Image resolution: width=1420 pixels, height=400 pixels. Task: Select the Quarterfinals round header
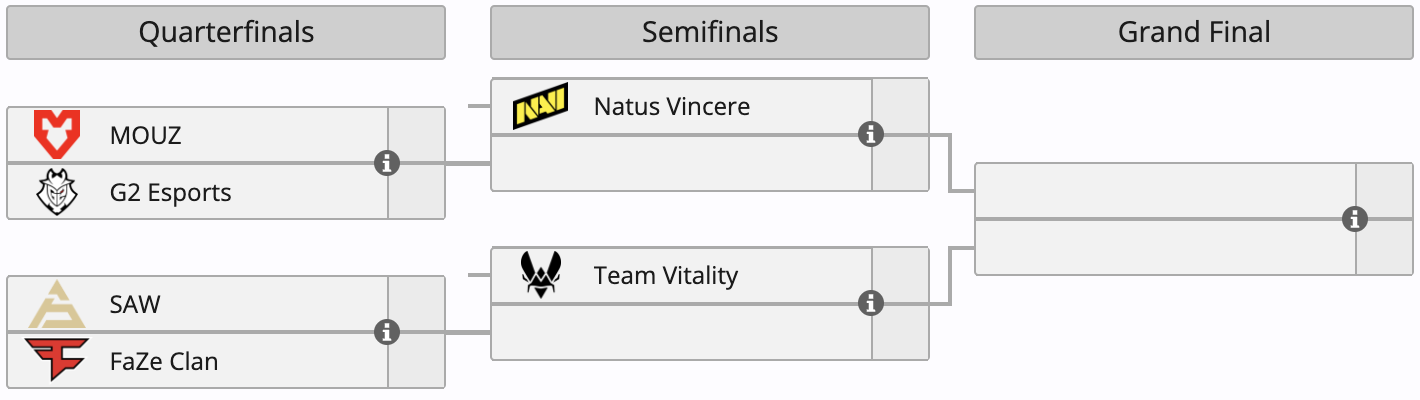point(226,32)
